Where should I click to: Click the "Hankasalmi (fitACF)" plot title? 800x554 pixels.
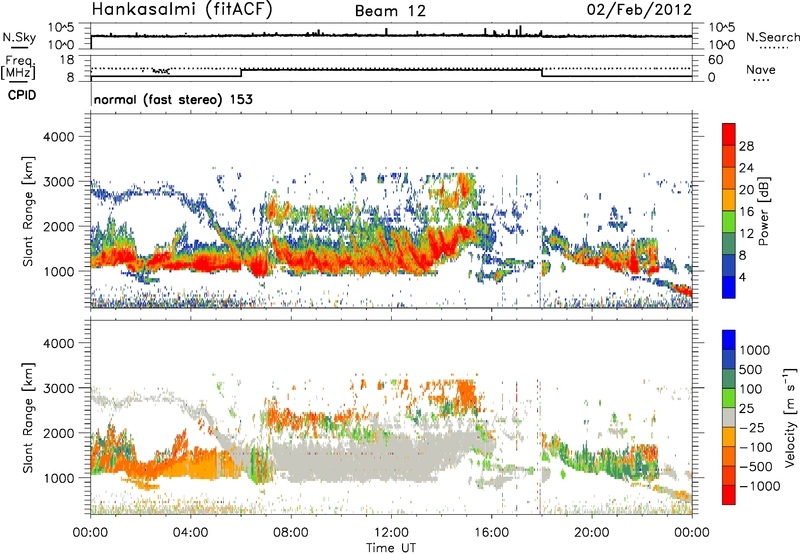182,9
